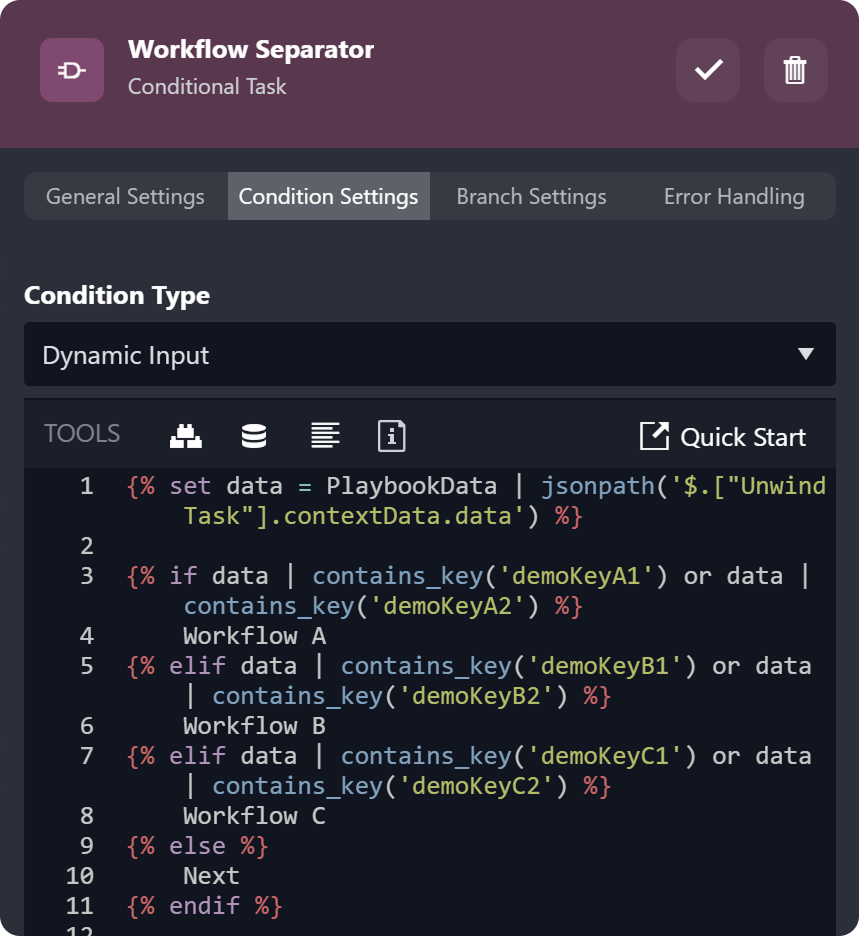Open the Branch Settings tab
Image resolution: width=859 pixels, height=936 pixels.
[x=531, y=196]
